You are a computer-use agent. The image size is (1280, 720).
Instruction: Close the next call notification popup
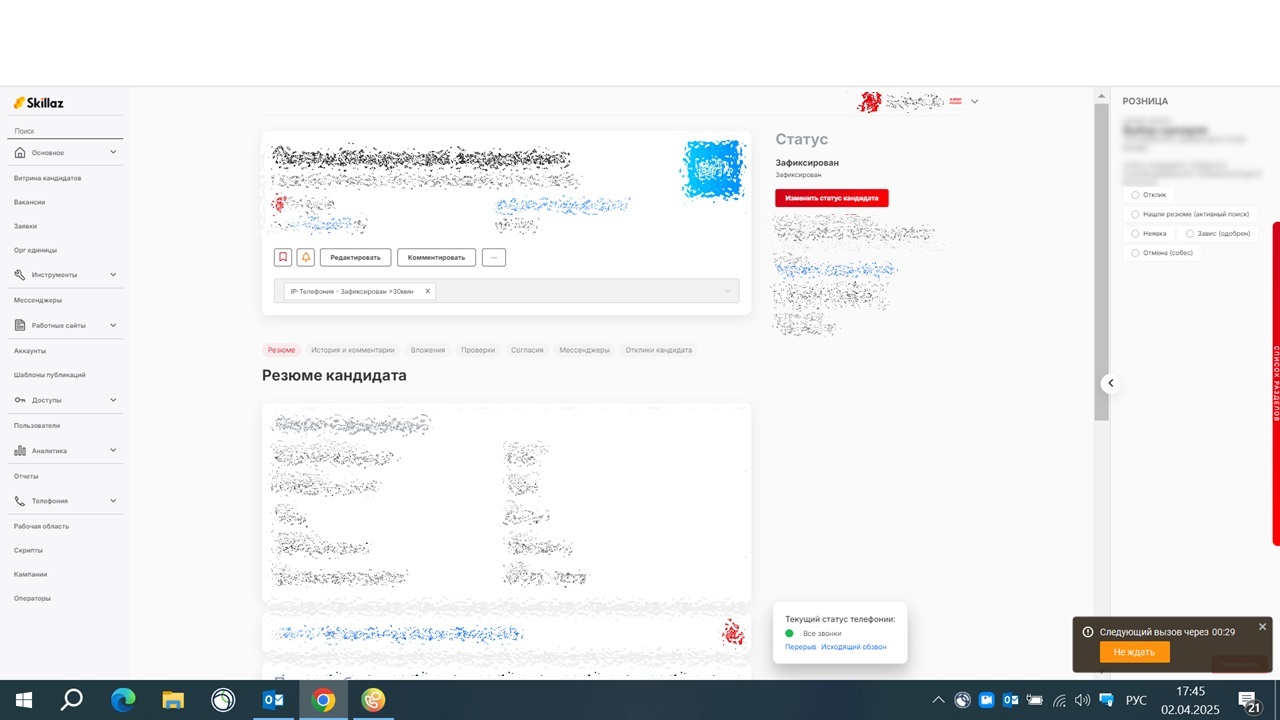click(1262, 627)
